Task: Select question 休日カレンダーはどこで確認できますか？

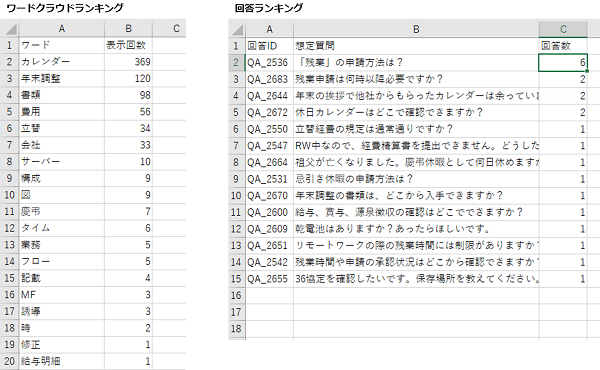Action: click(416, 112)
